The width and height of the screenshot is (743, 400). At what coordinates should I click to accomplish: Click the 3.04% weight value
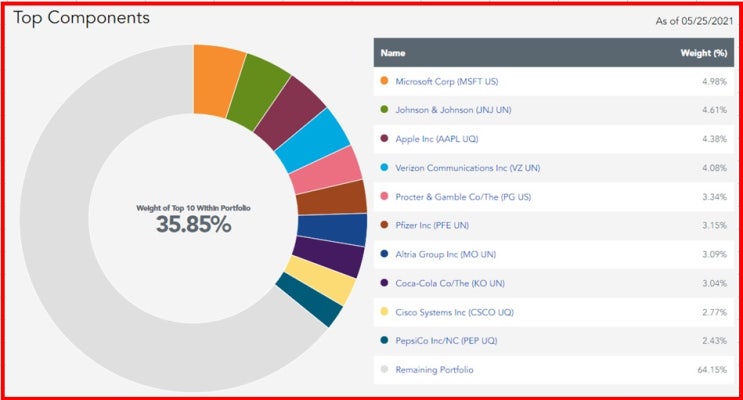[x=714, y=283]
